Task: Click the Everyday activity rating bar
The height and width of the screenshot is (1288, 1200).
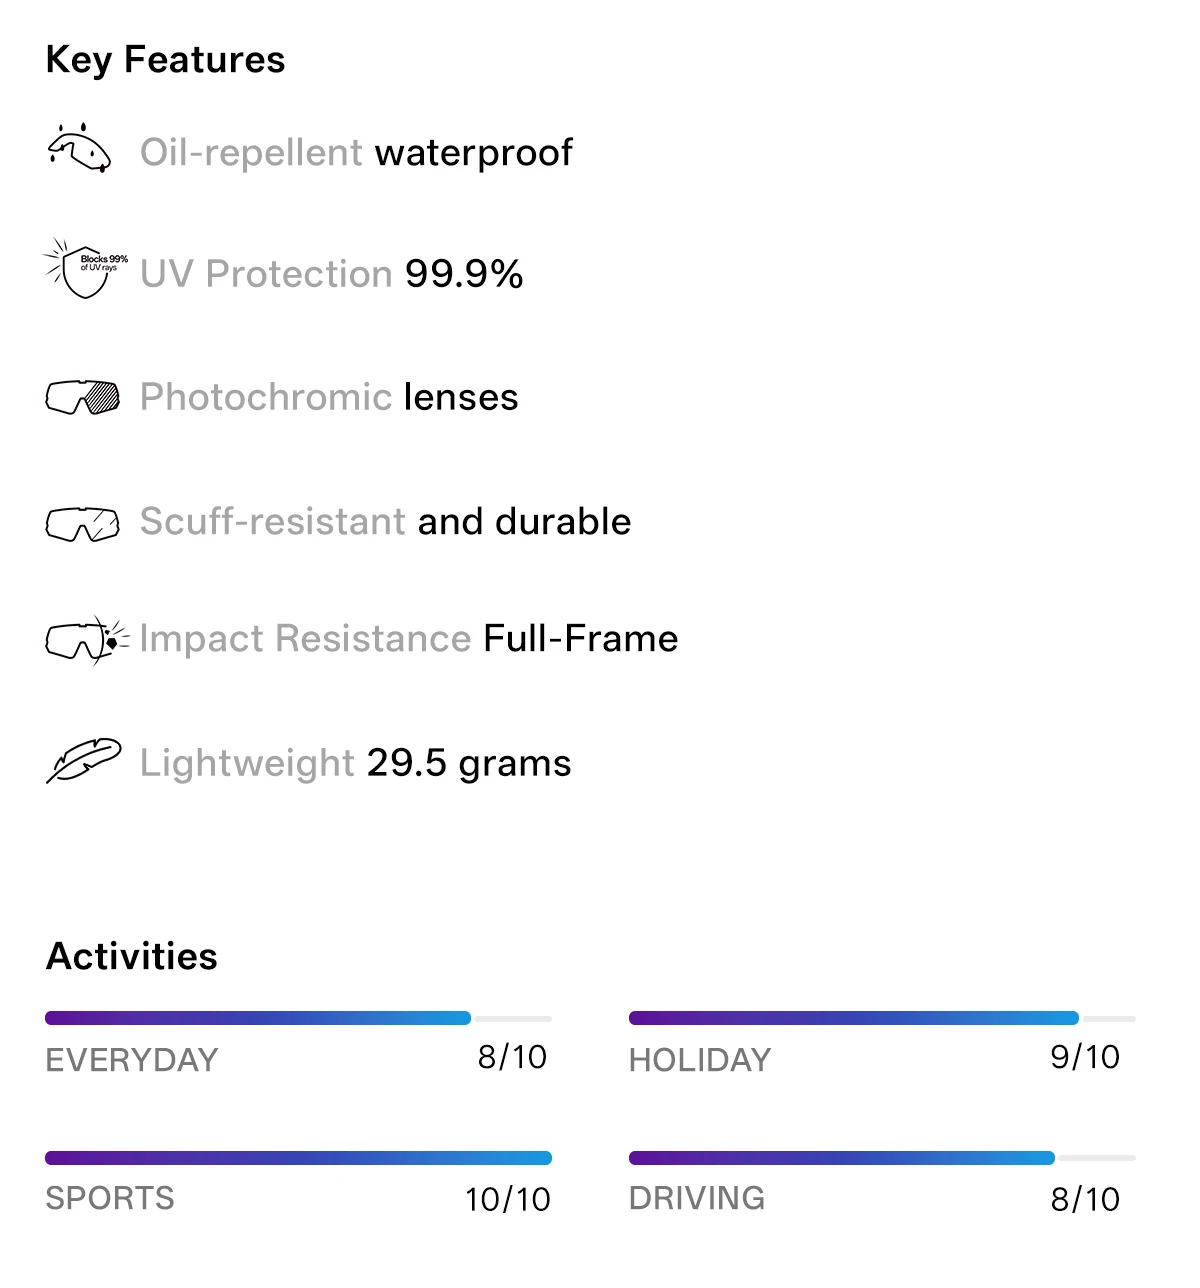Action: tap(298, 1018)
